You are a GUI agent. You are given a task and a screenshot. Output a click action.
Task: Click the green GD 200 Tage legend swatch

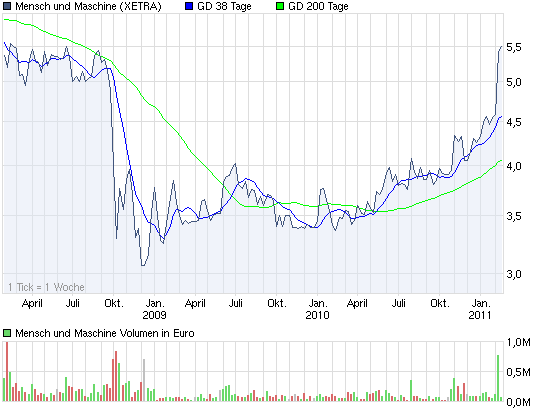(280, 6)
